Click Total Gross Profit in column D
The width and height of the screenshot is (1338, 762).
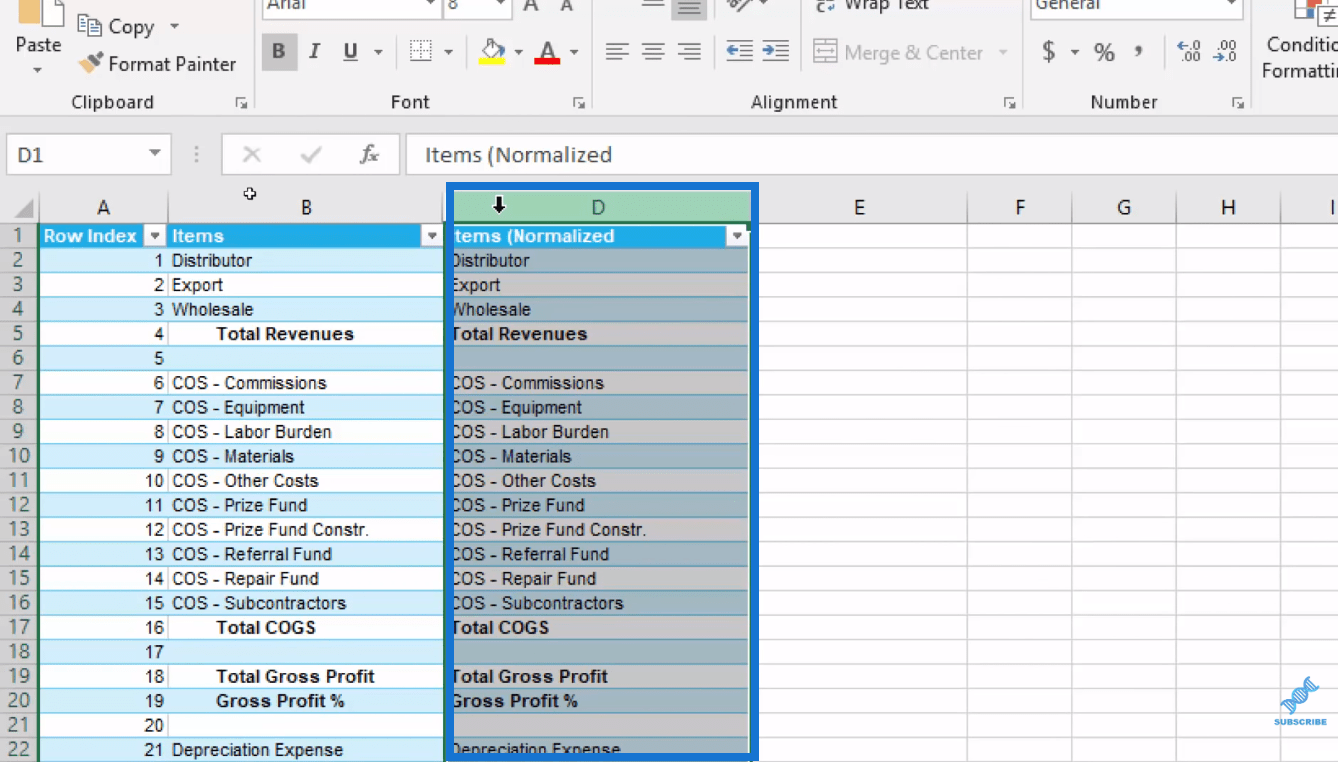point(599,676)
